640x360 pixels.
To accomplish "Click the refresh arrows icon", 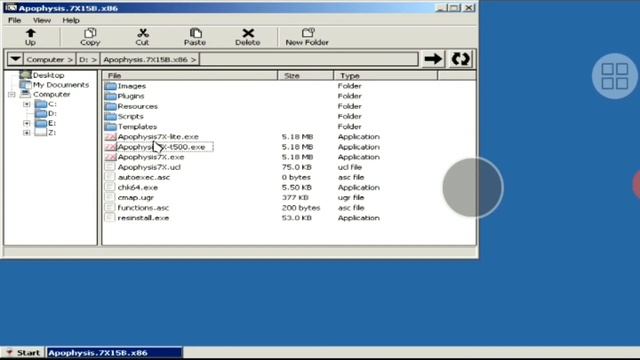I will pyautogui.click(x=460, y=59).
